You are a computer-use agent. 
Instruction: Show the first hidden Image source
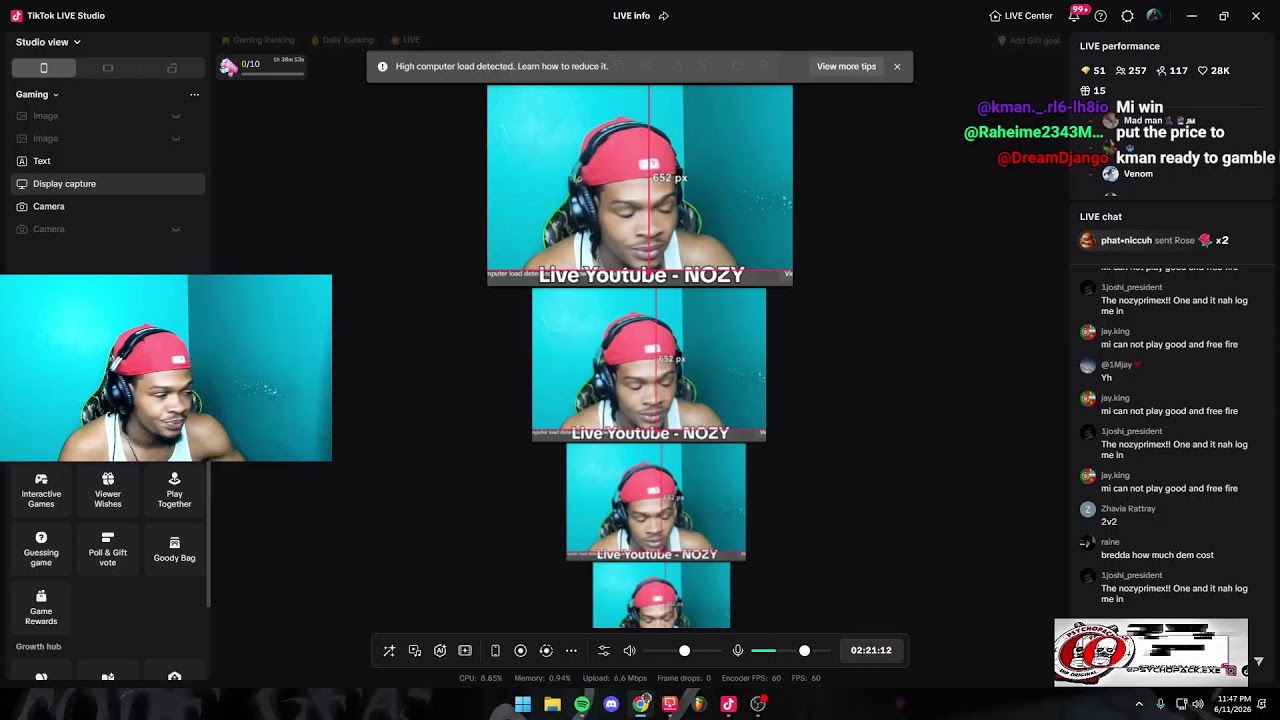(x=176, y=116)
